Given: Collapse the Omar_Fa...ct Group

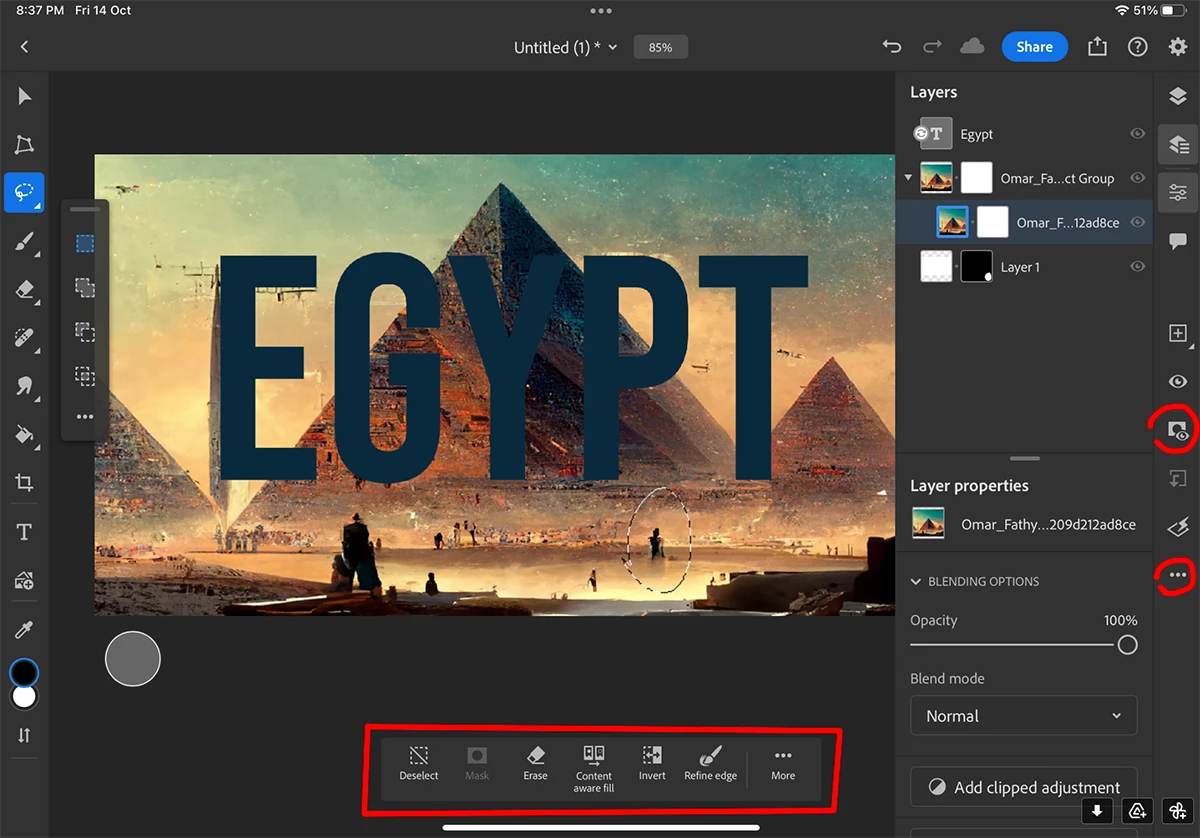Looking at the screenshot, I should [x=908, y=178].
